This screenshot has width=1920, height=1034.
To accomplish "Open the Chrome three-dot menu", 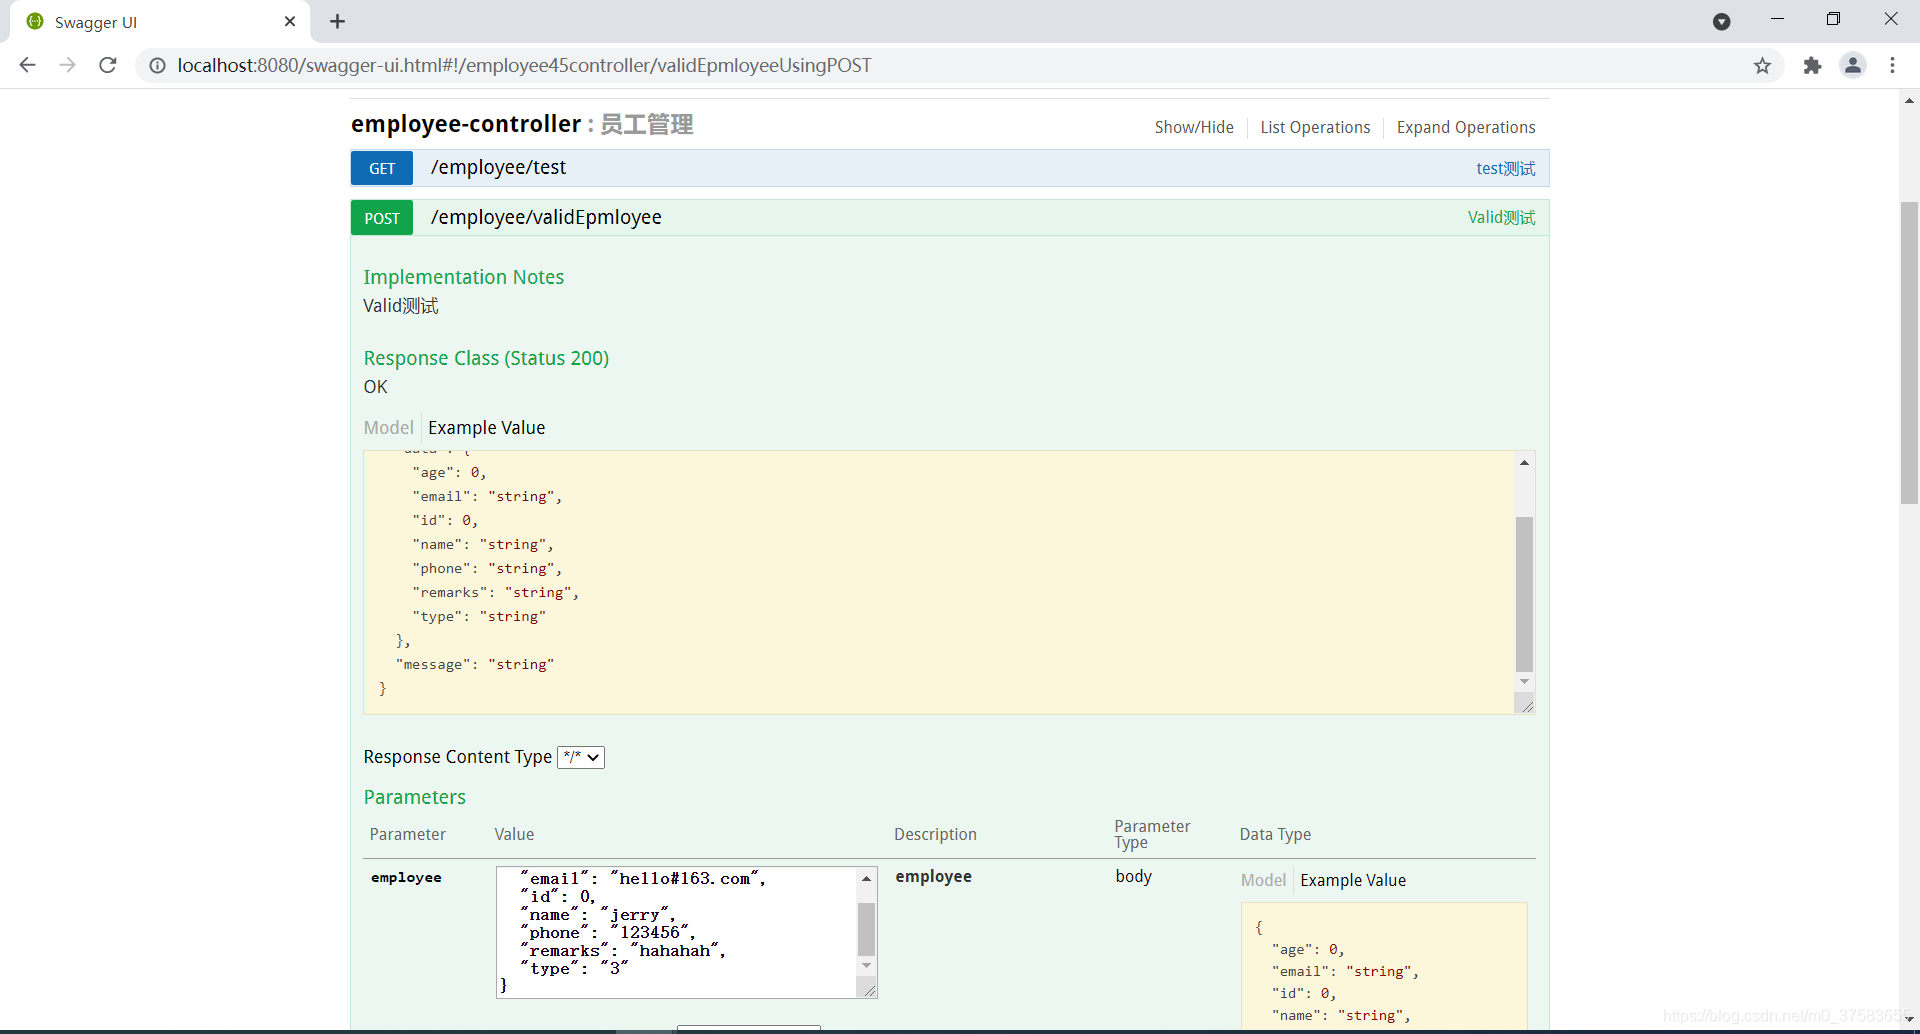I will tap(1893, 65).
